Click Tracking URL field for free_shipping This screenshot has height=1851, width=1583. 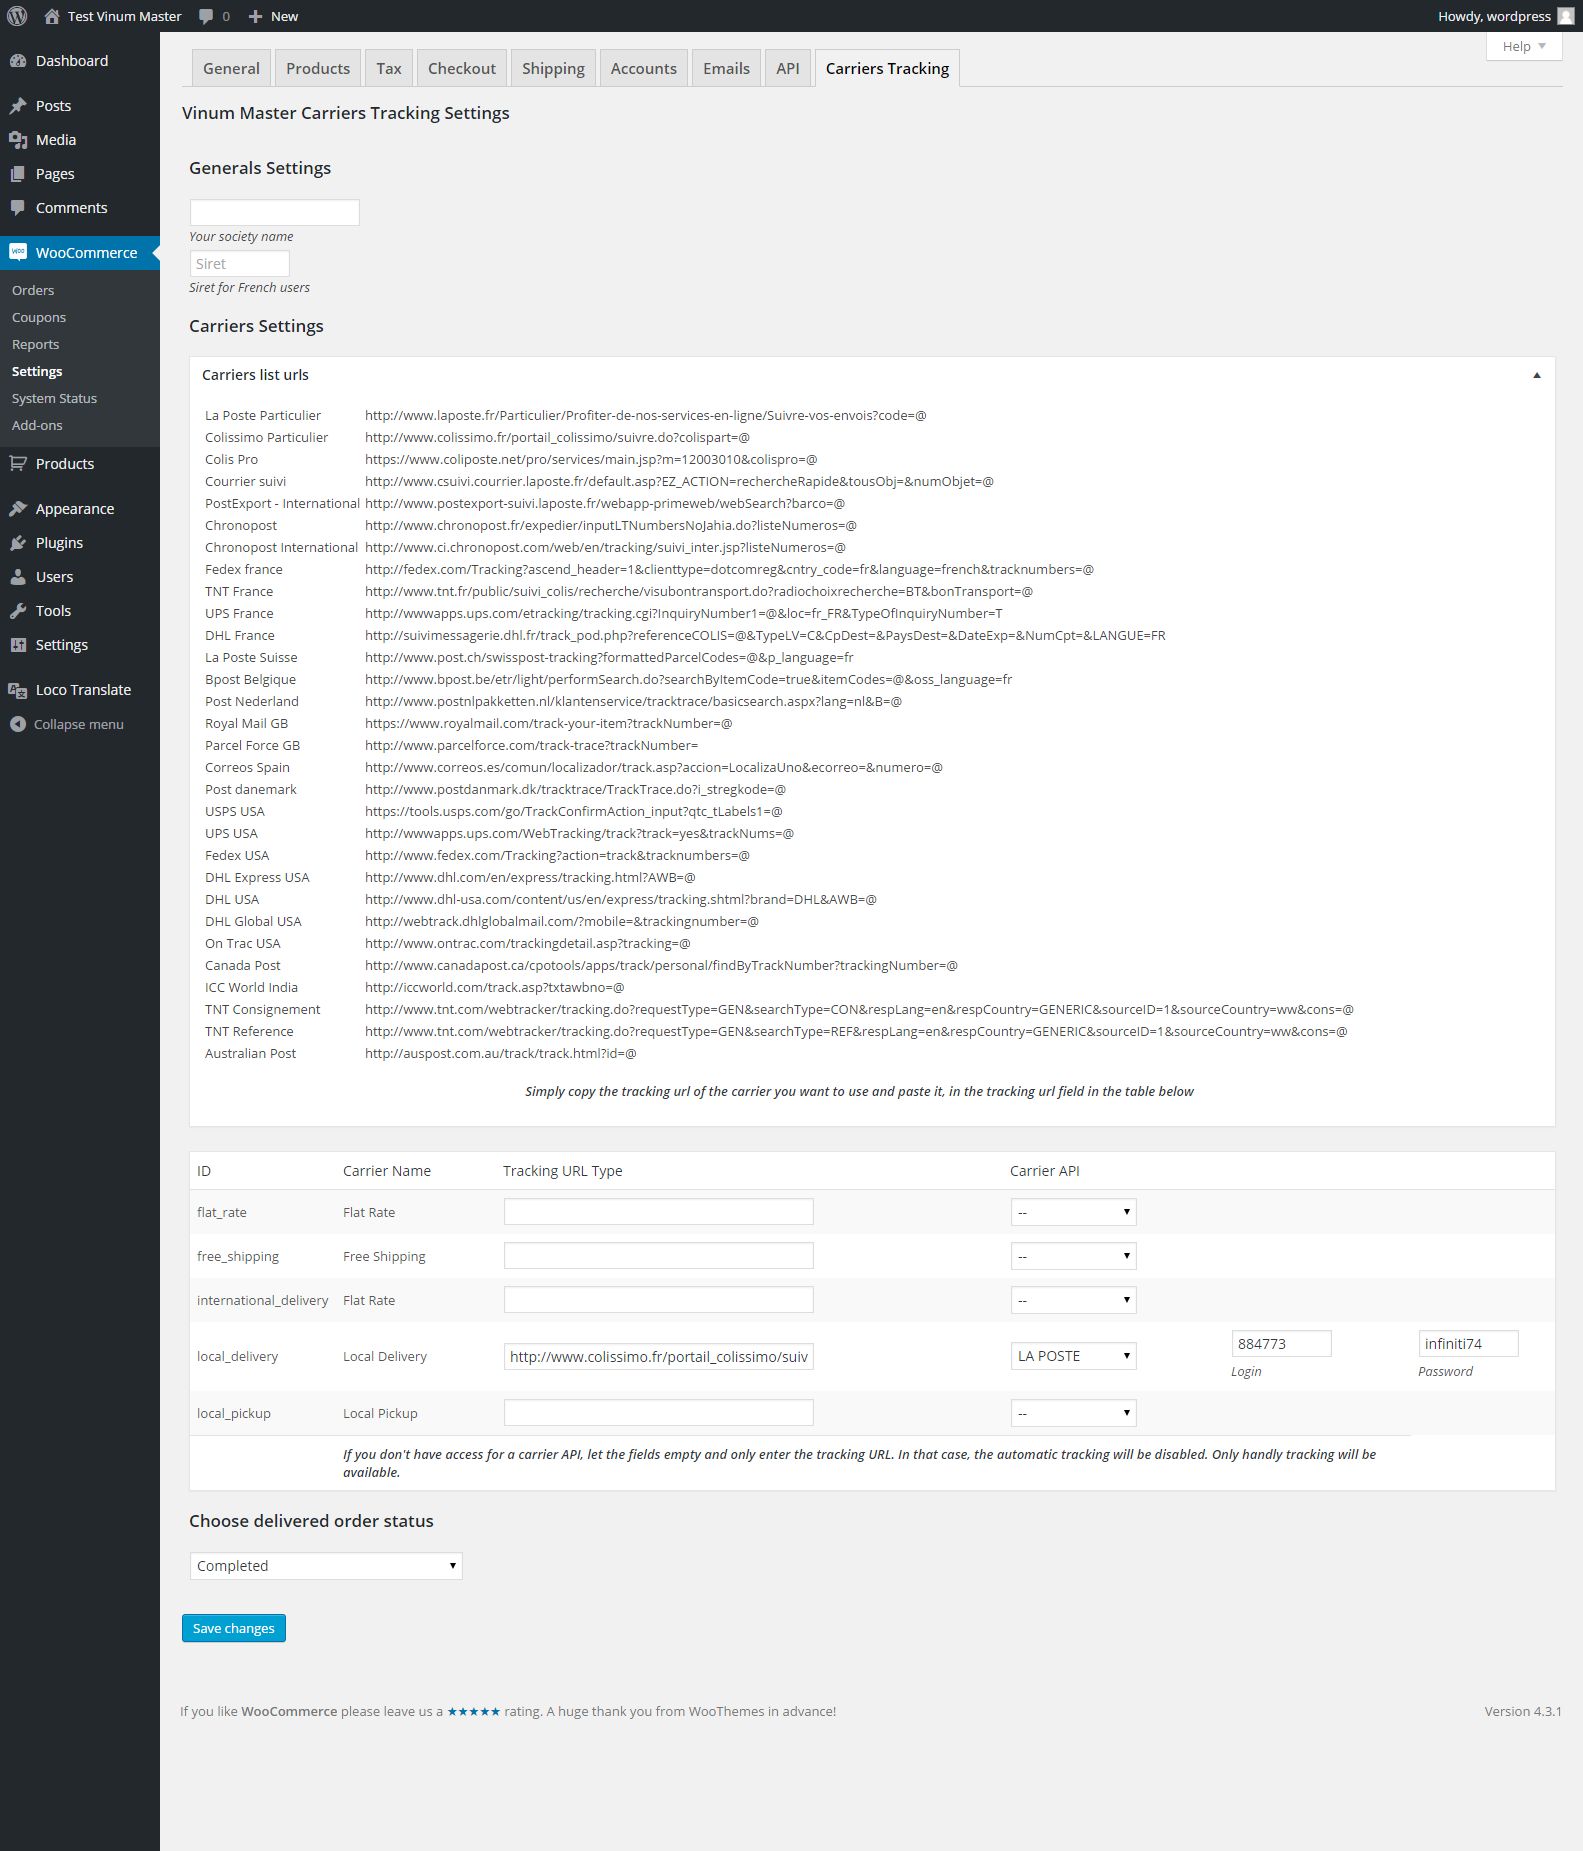[x=659, y=1256]
